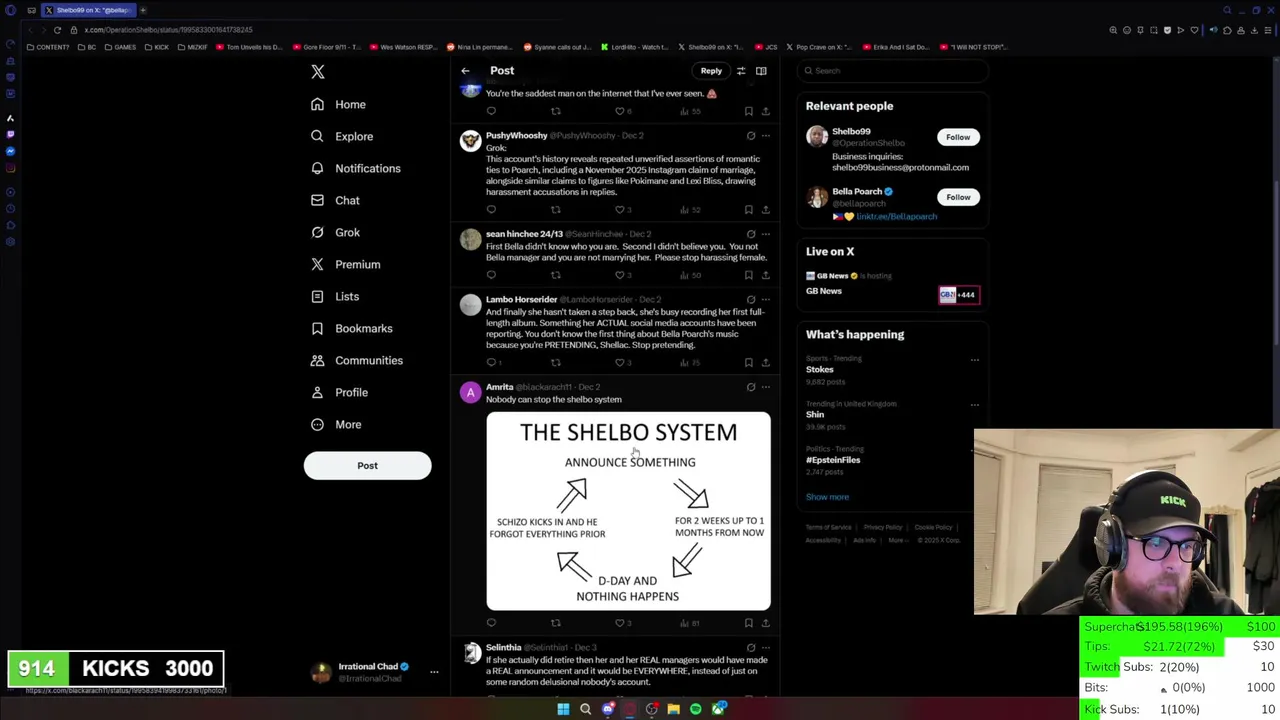
Task: Open File Explorer from the taskbar
Action: coord(674,709)
